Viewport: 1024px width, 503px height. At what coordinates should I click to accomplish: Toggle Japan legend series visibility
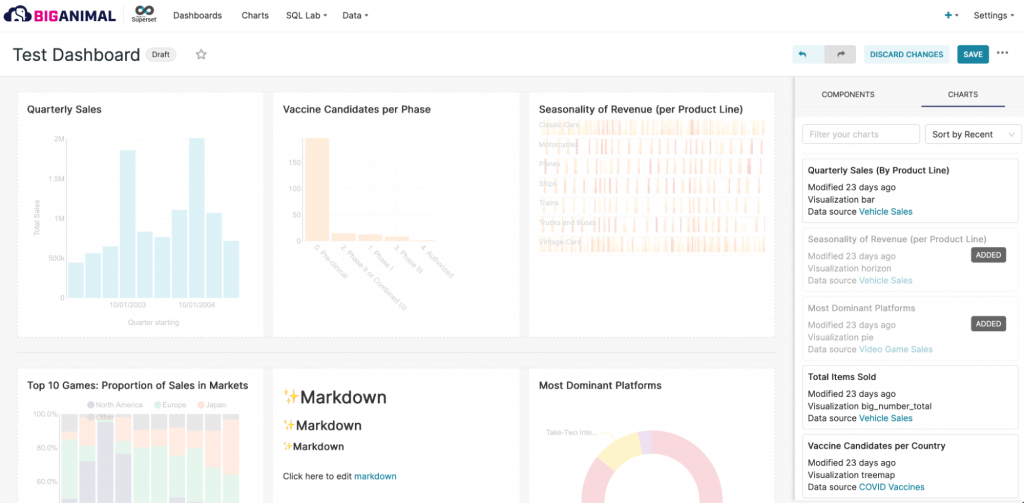[x=210, y=405]
